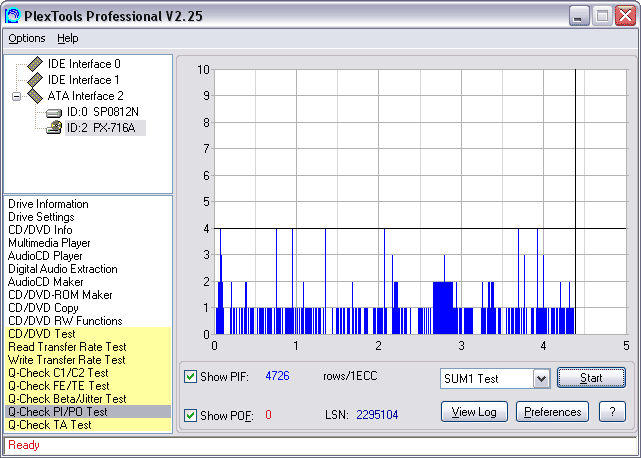
Task: Click the IDE Interface 1 chip icon
Action: (35, 80)
